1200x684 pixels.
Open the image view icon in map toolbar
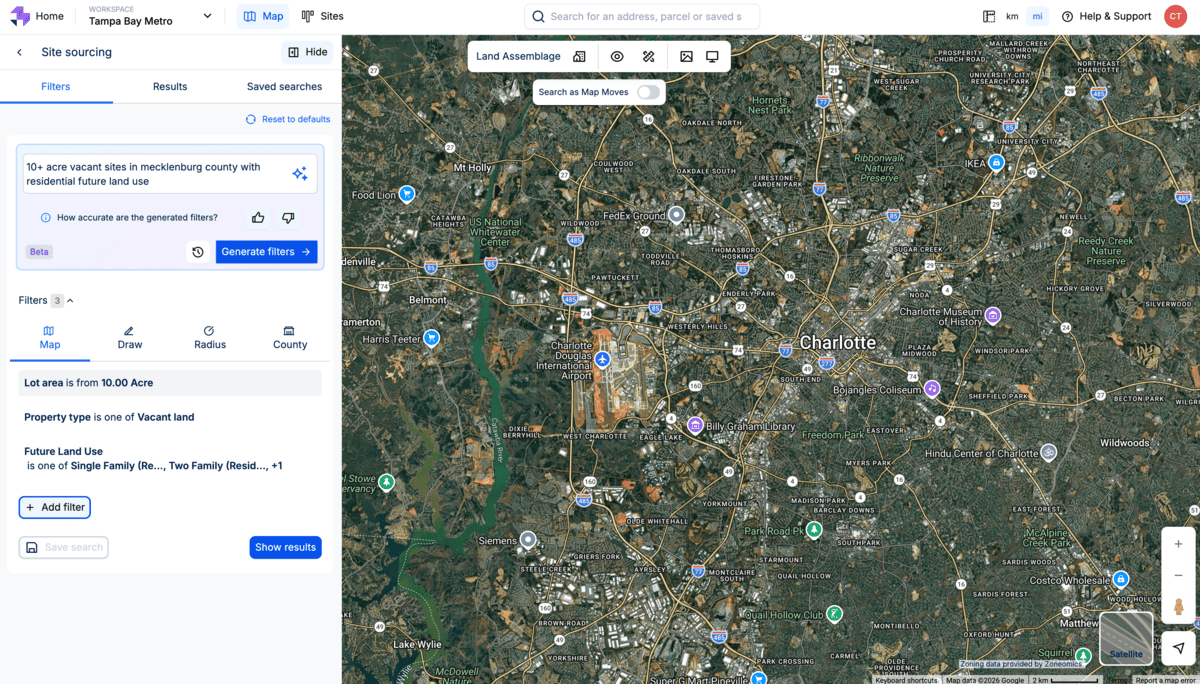686,57
